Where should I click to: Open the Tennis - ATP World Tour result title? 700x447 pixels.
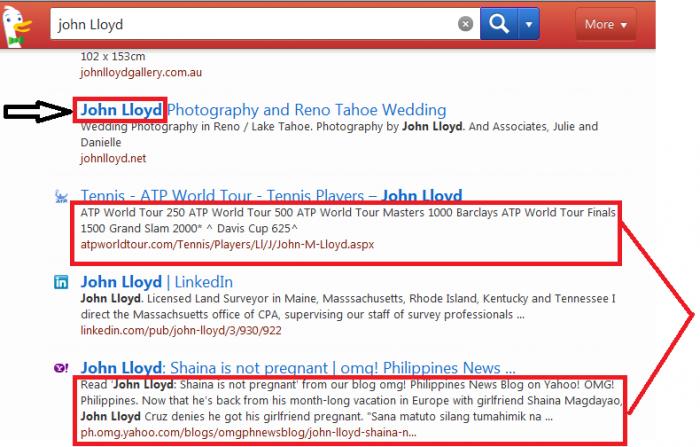pos(271,195)
